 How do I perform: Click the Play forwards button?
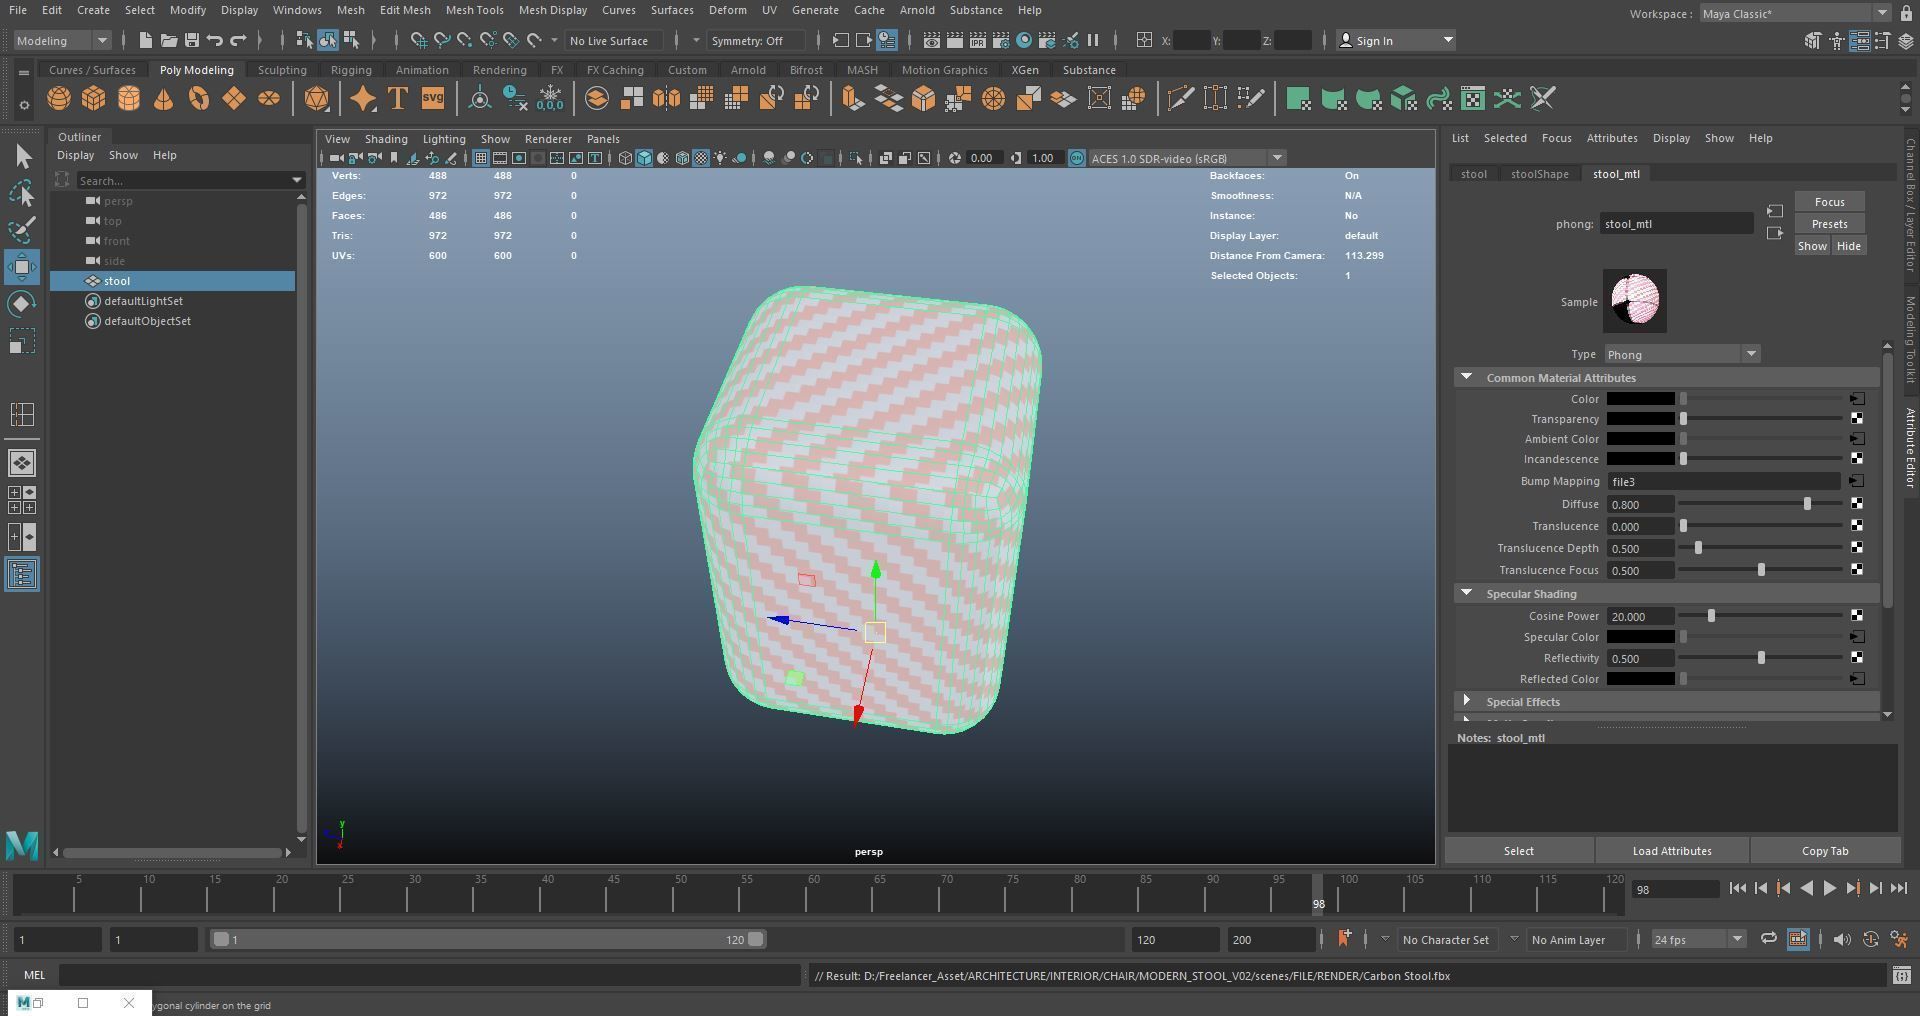[x=1829, y=888]
